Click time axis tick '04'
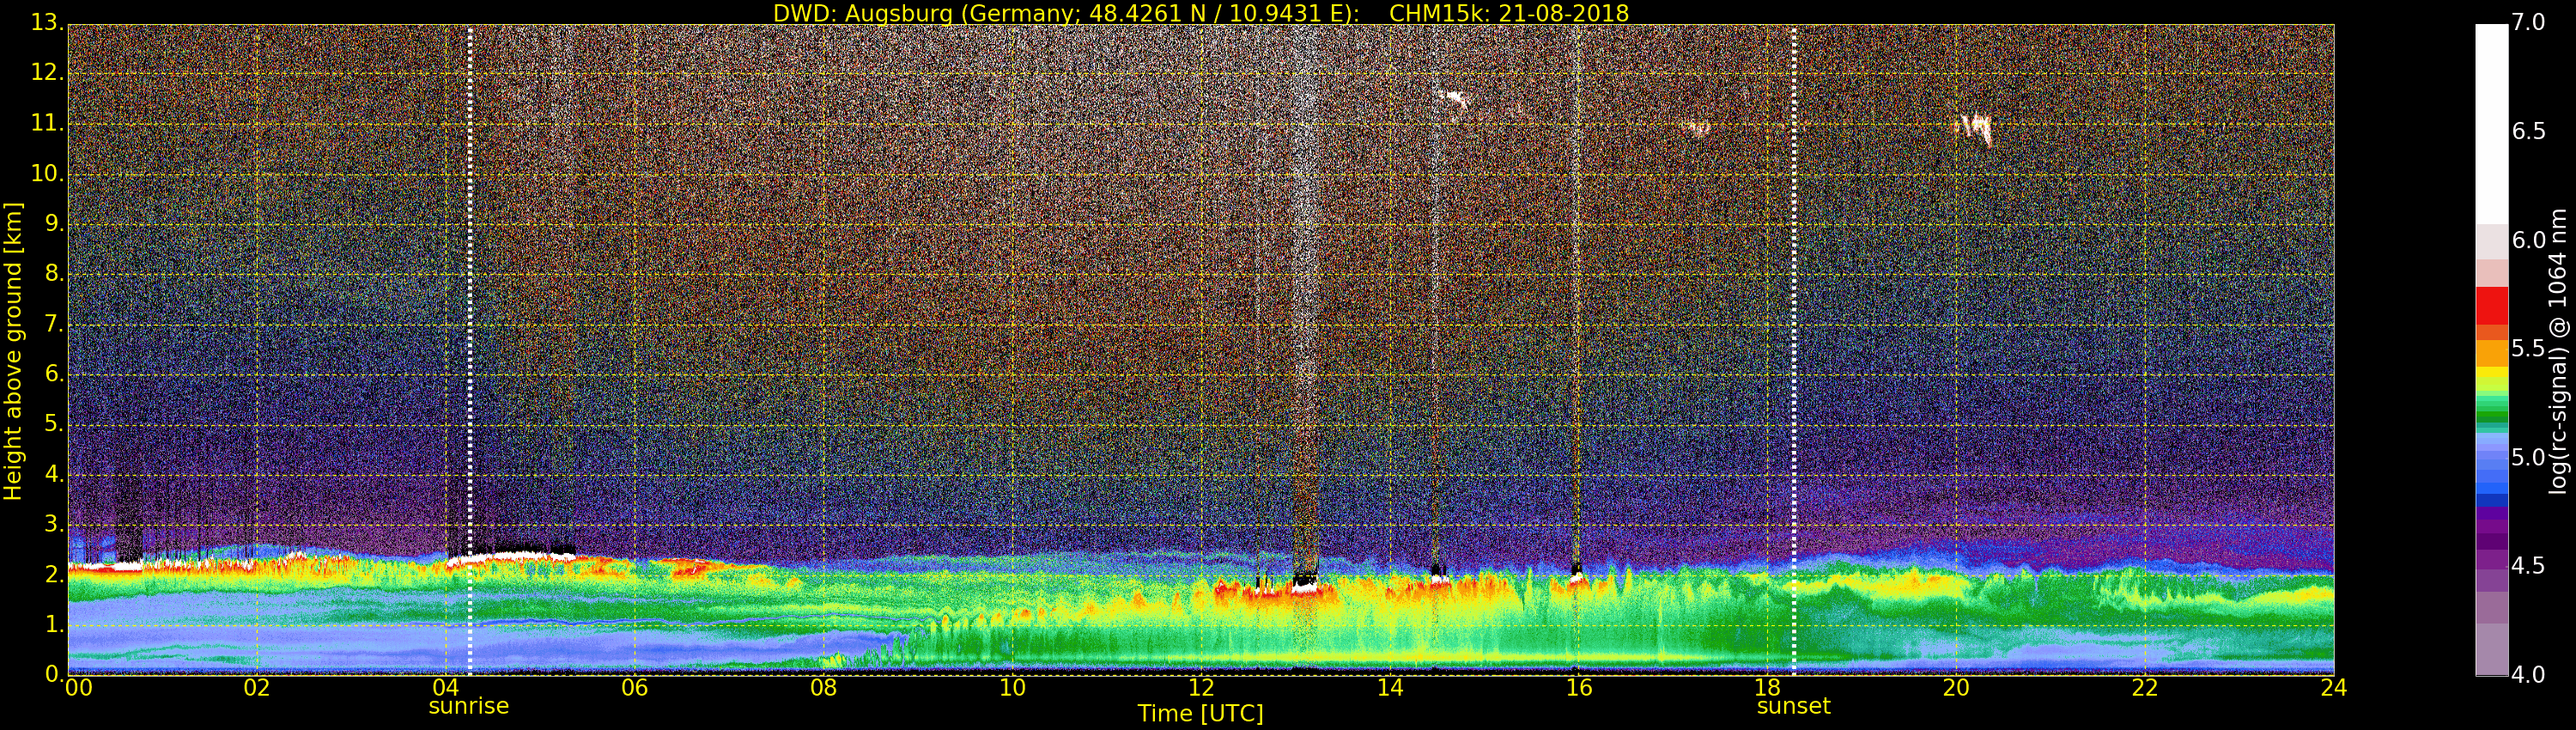The height and width of the screenshot is (730, 2576). (446, 687)
